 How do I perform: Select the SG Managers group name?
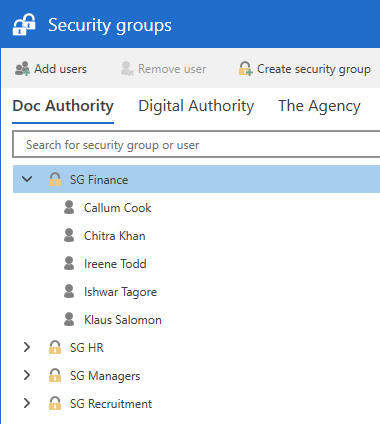click(x=105, y=376)
